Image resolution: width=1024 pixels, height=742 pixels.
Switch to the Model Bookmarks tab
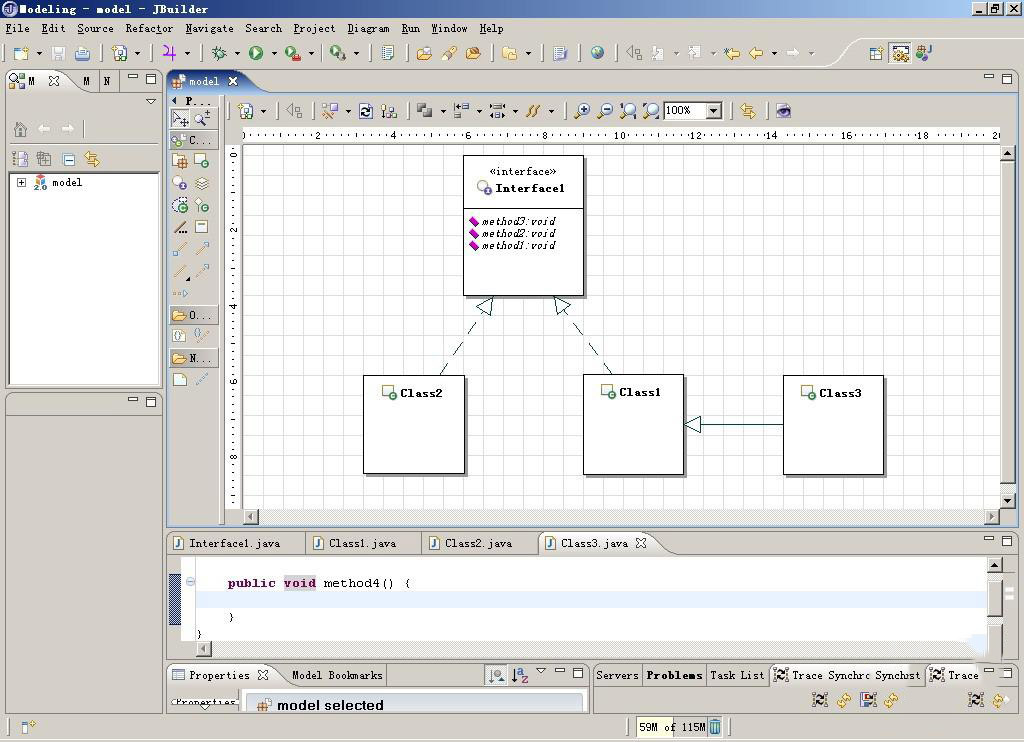337,675
